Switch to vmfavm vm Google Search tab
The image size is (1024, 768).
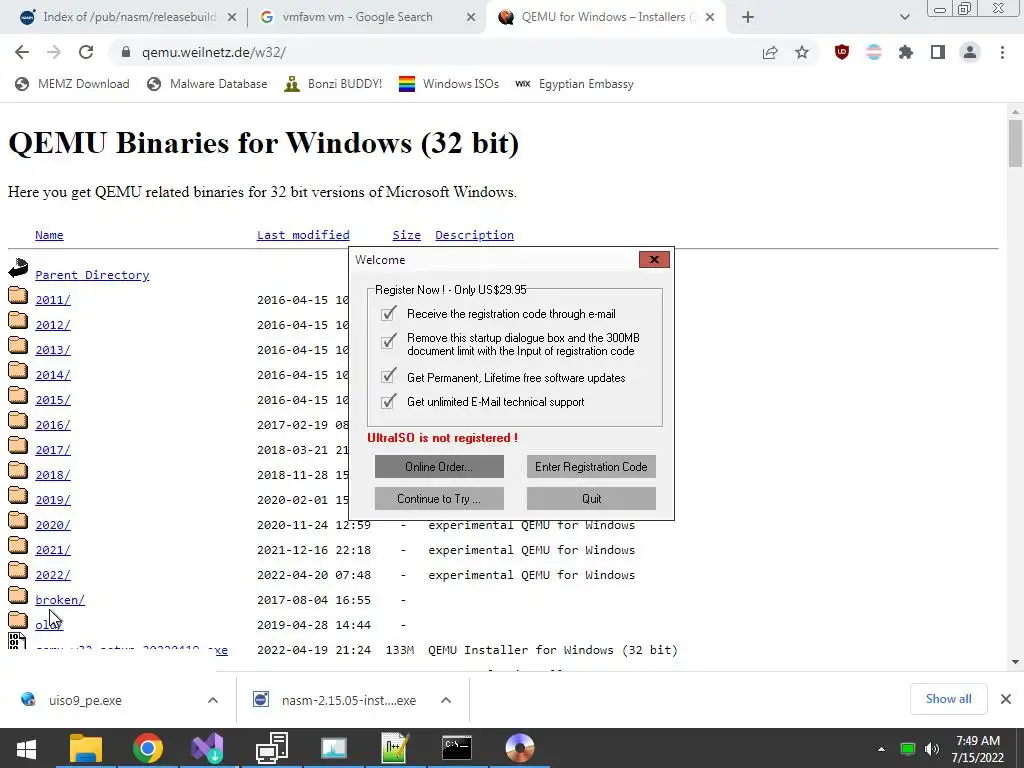coord(366,17)
